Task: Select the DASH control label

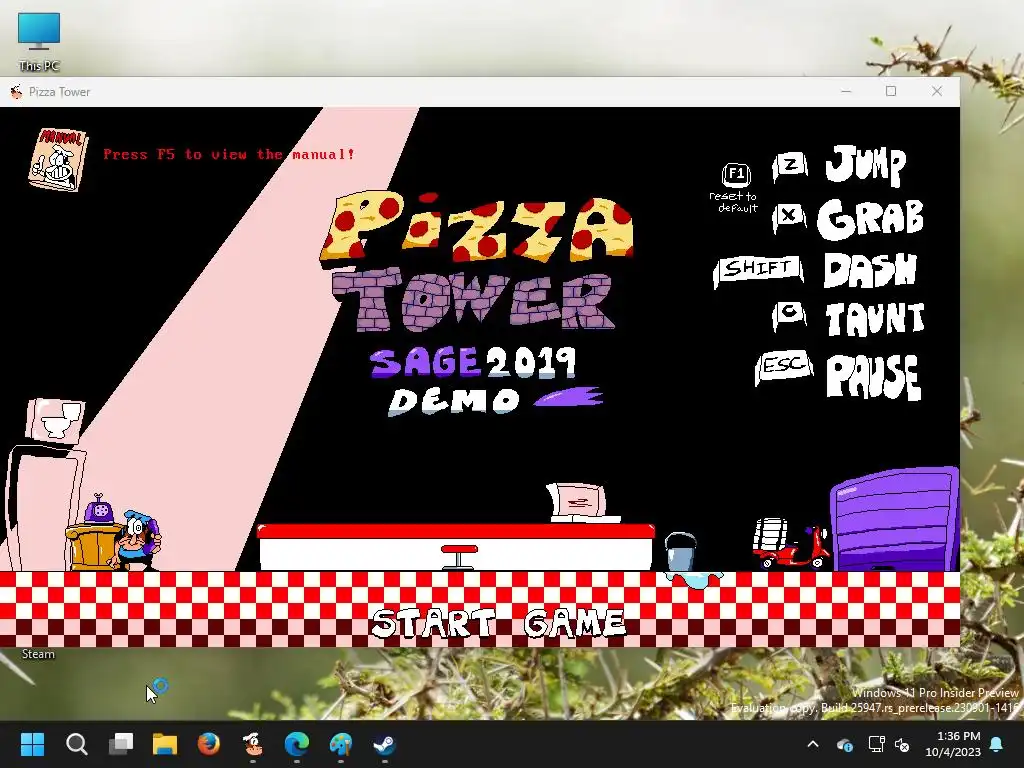Action: pyautogui.click(x=871, y=270)
